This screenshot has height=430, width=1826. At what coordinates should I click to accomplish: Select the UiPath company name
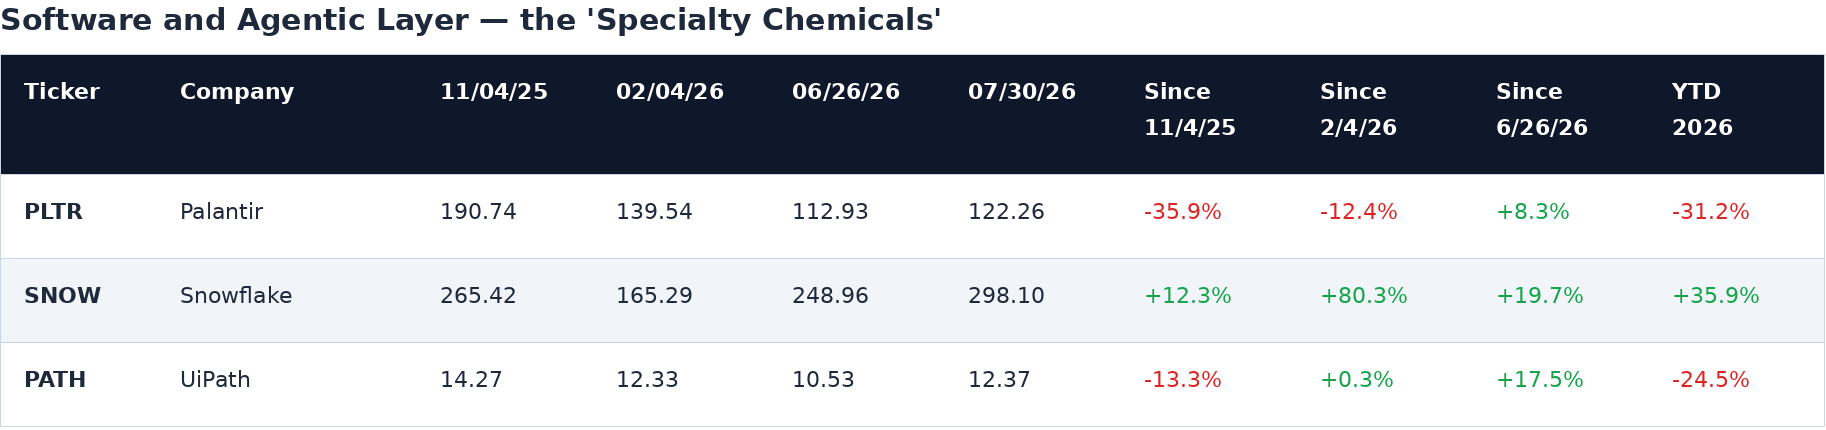coord(215,381)
